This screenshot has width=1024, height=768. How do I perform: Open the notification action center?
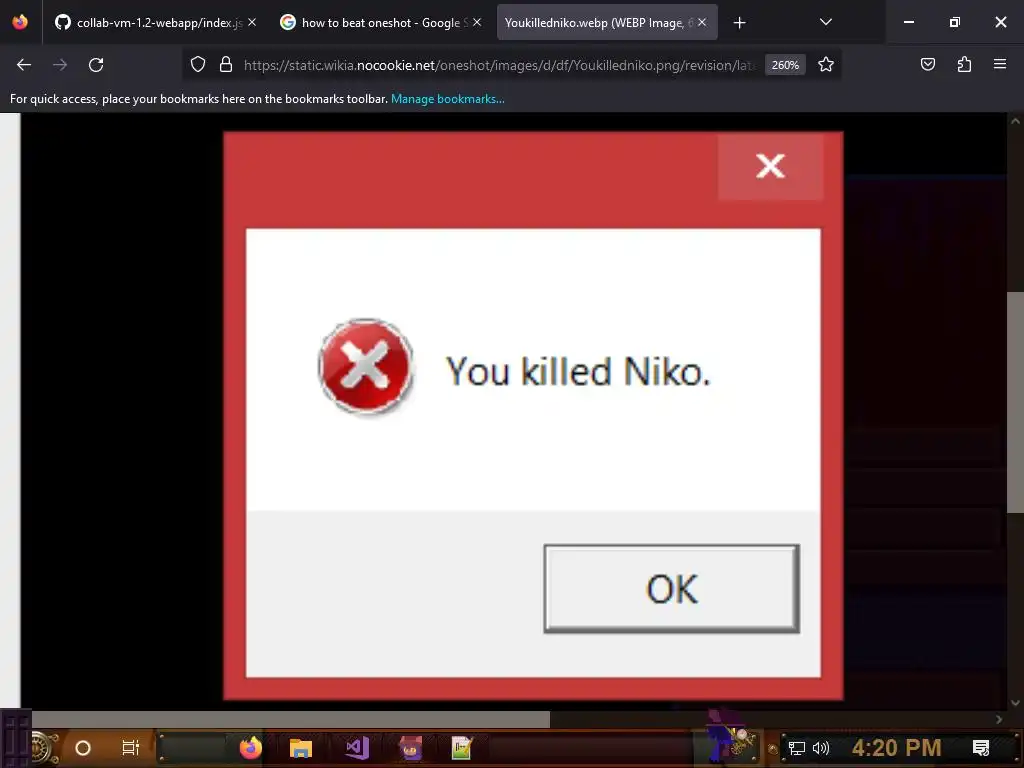(981, 748)
